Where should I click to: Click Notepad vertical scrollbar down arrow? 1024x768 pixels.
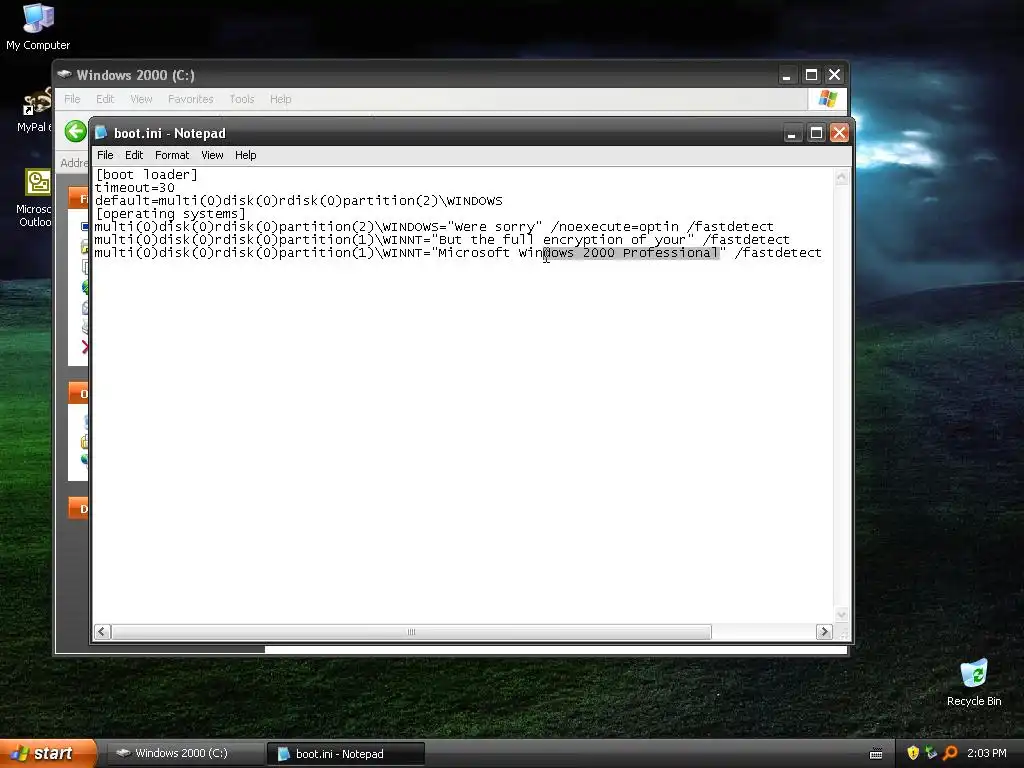841,615
